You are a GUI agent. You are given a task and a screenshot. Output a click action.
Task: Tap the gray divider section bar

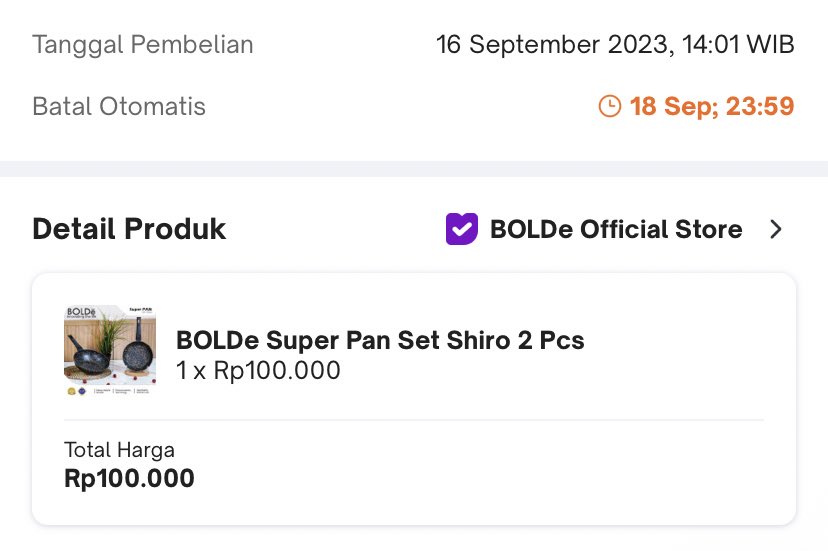click(x=414, y=169)
